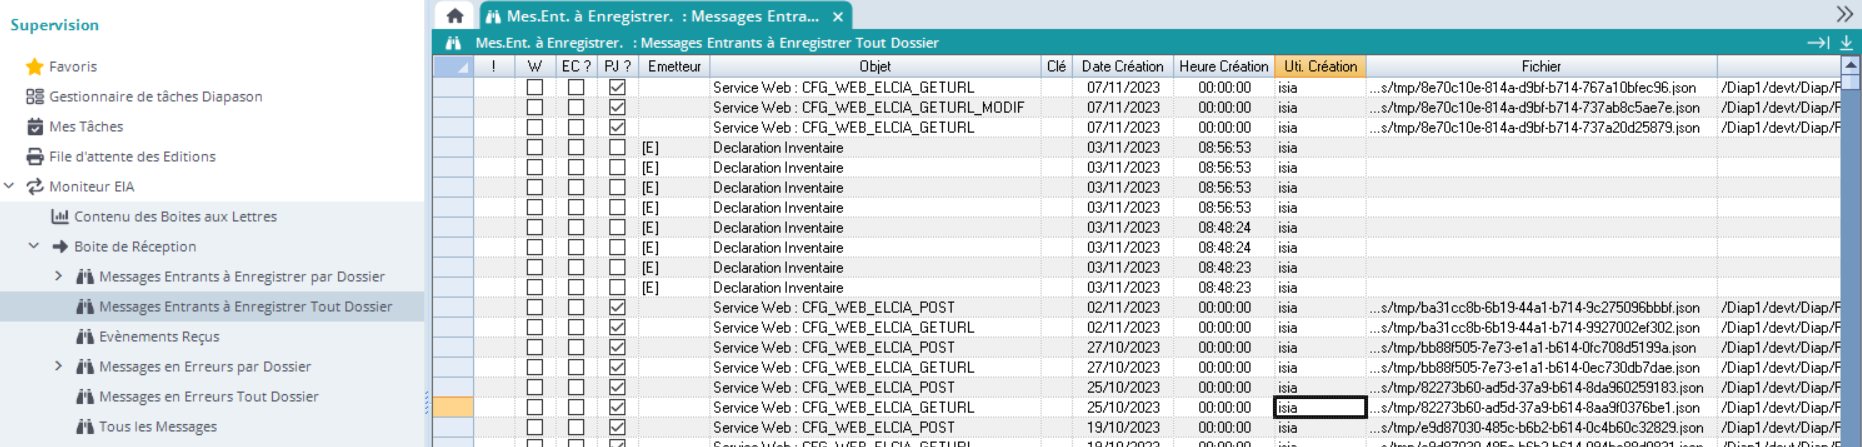Sort by Date Création column header
Screen dimensions: 1862x447
coord(1122,67)
